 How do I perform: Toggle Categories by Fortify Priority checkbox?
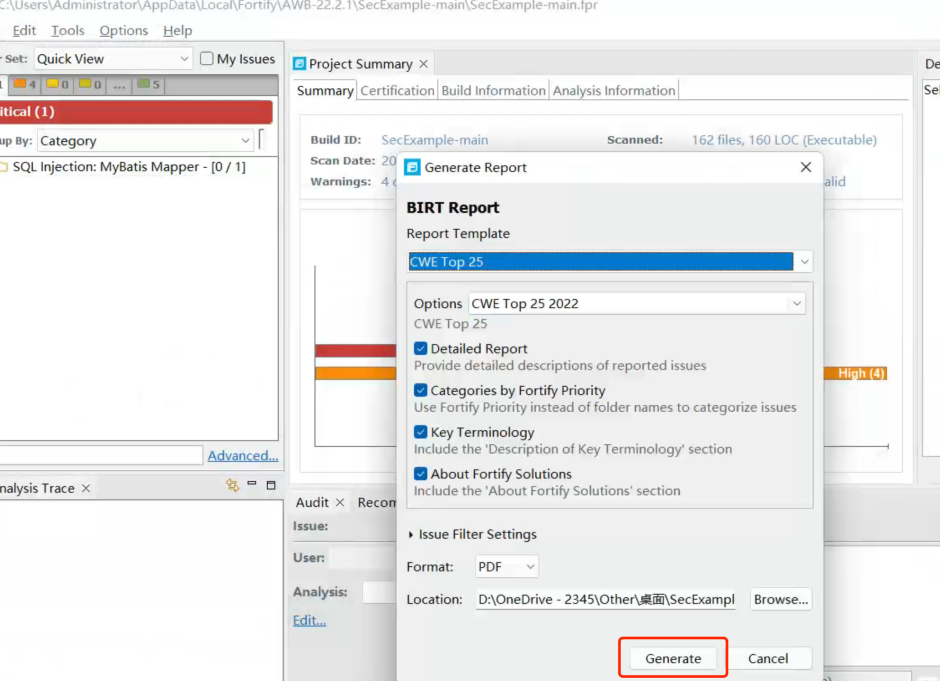tap(421, 391)
